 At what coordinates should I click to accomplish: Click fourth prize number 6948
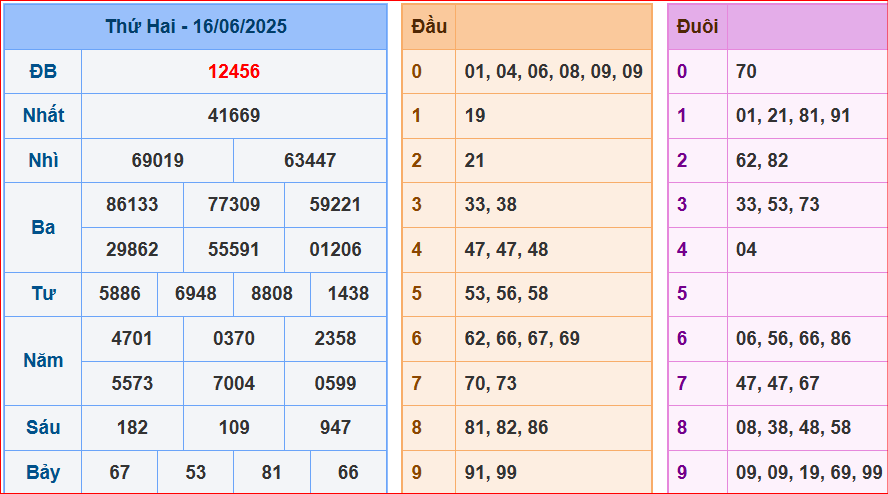pyautogui.click(x=195, y=293)
